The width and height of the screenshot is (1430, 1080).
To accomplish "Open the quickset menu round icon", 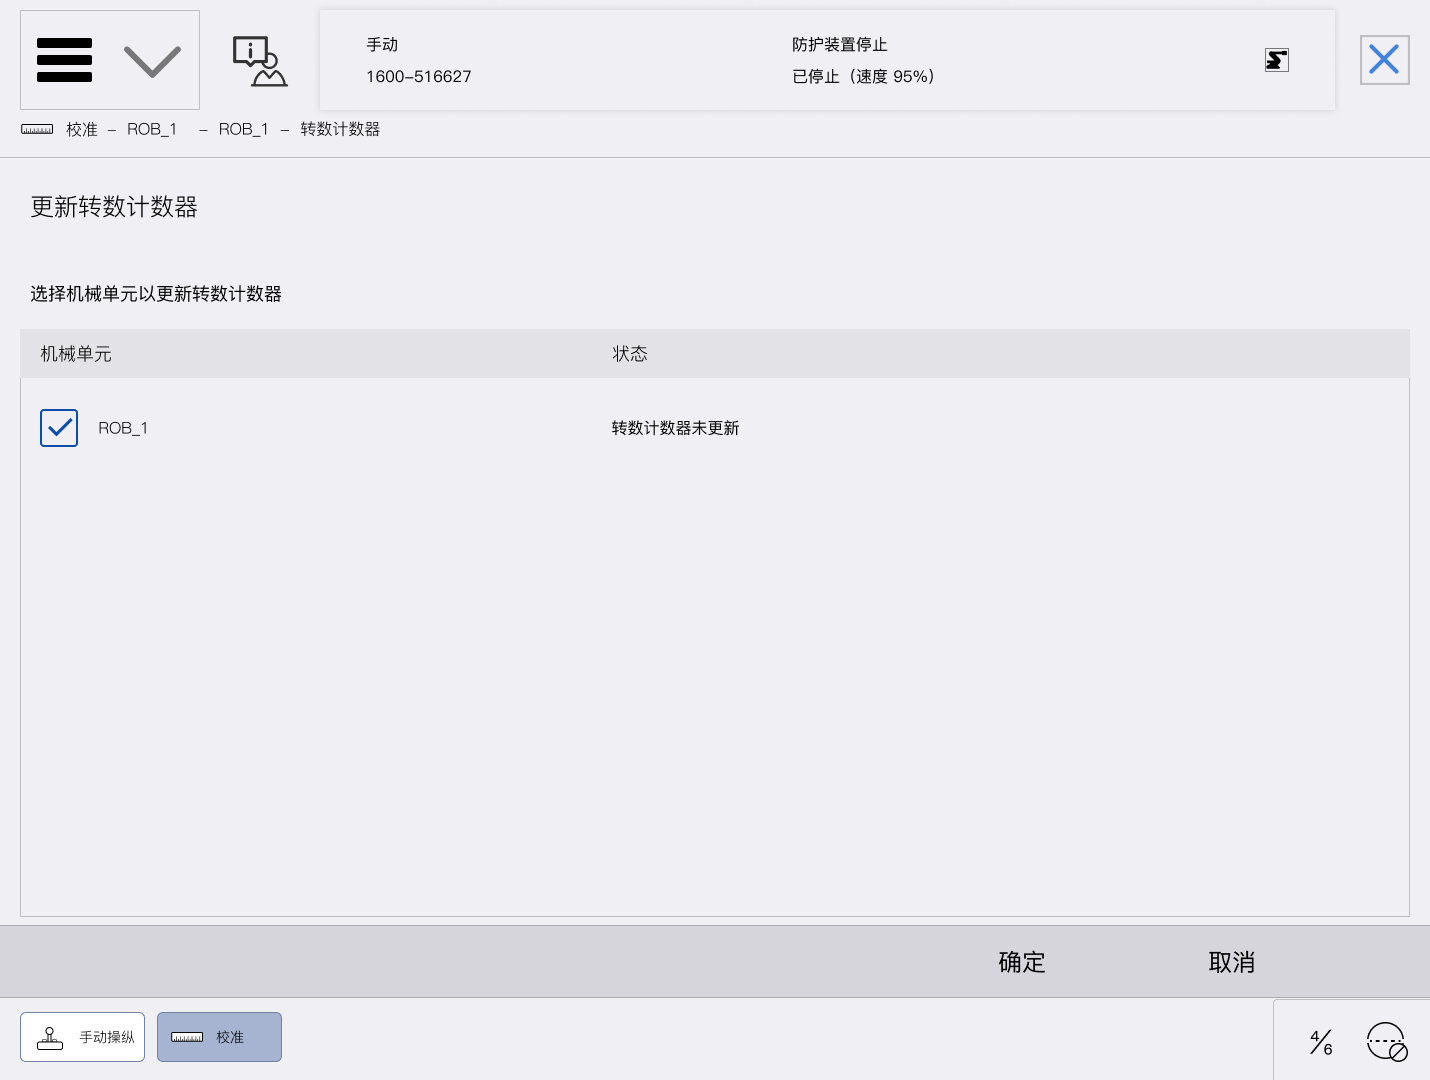I will pos(1387,1042).
